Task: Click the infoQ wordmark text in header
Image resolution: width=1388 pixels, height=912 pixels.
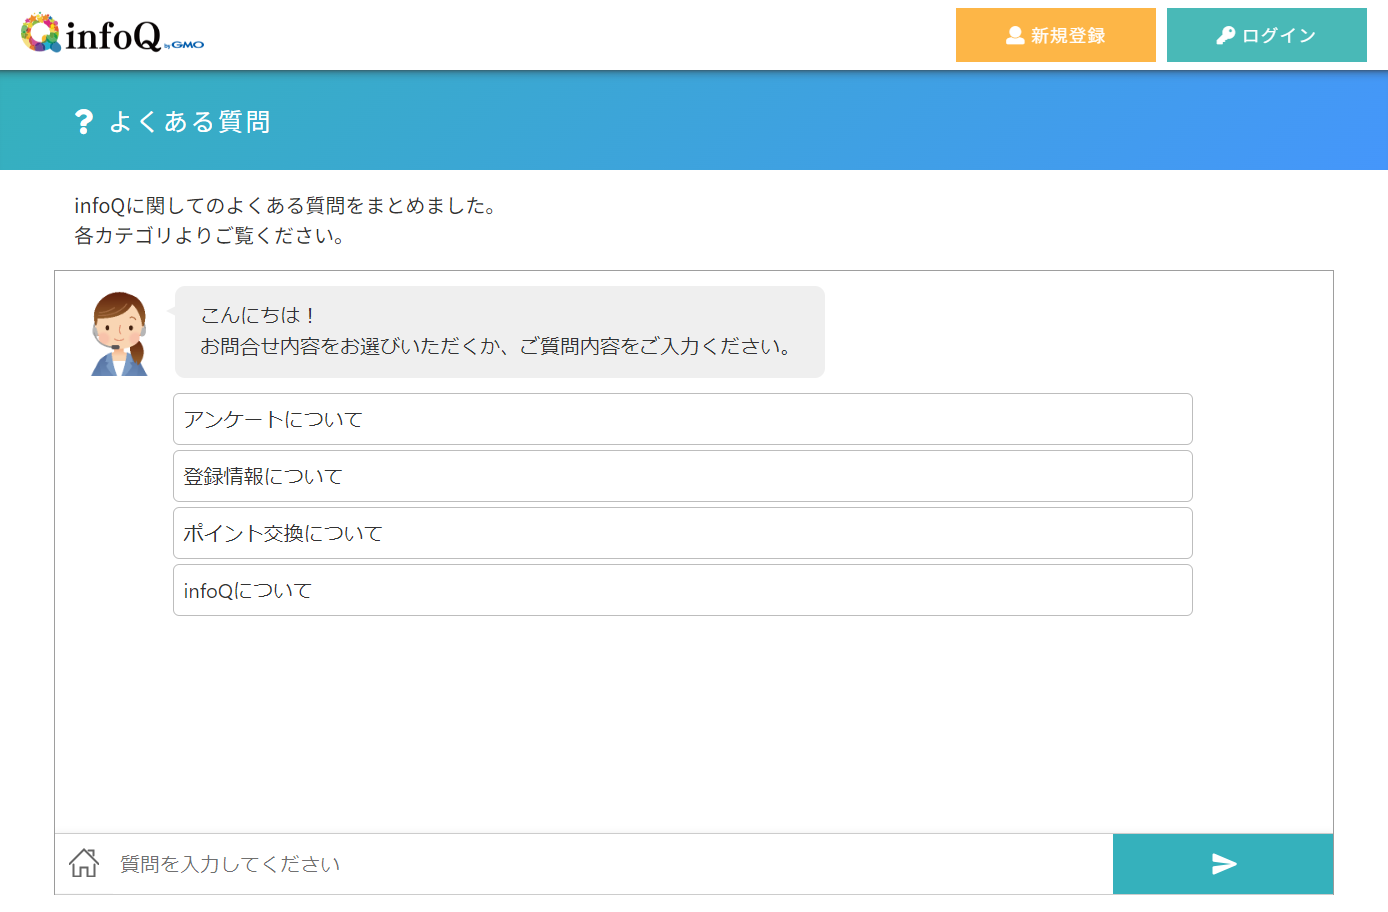Action: click(113, 36)
